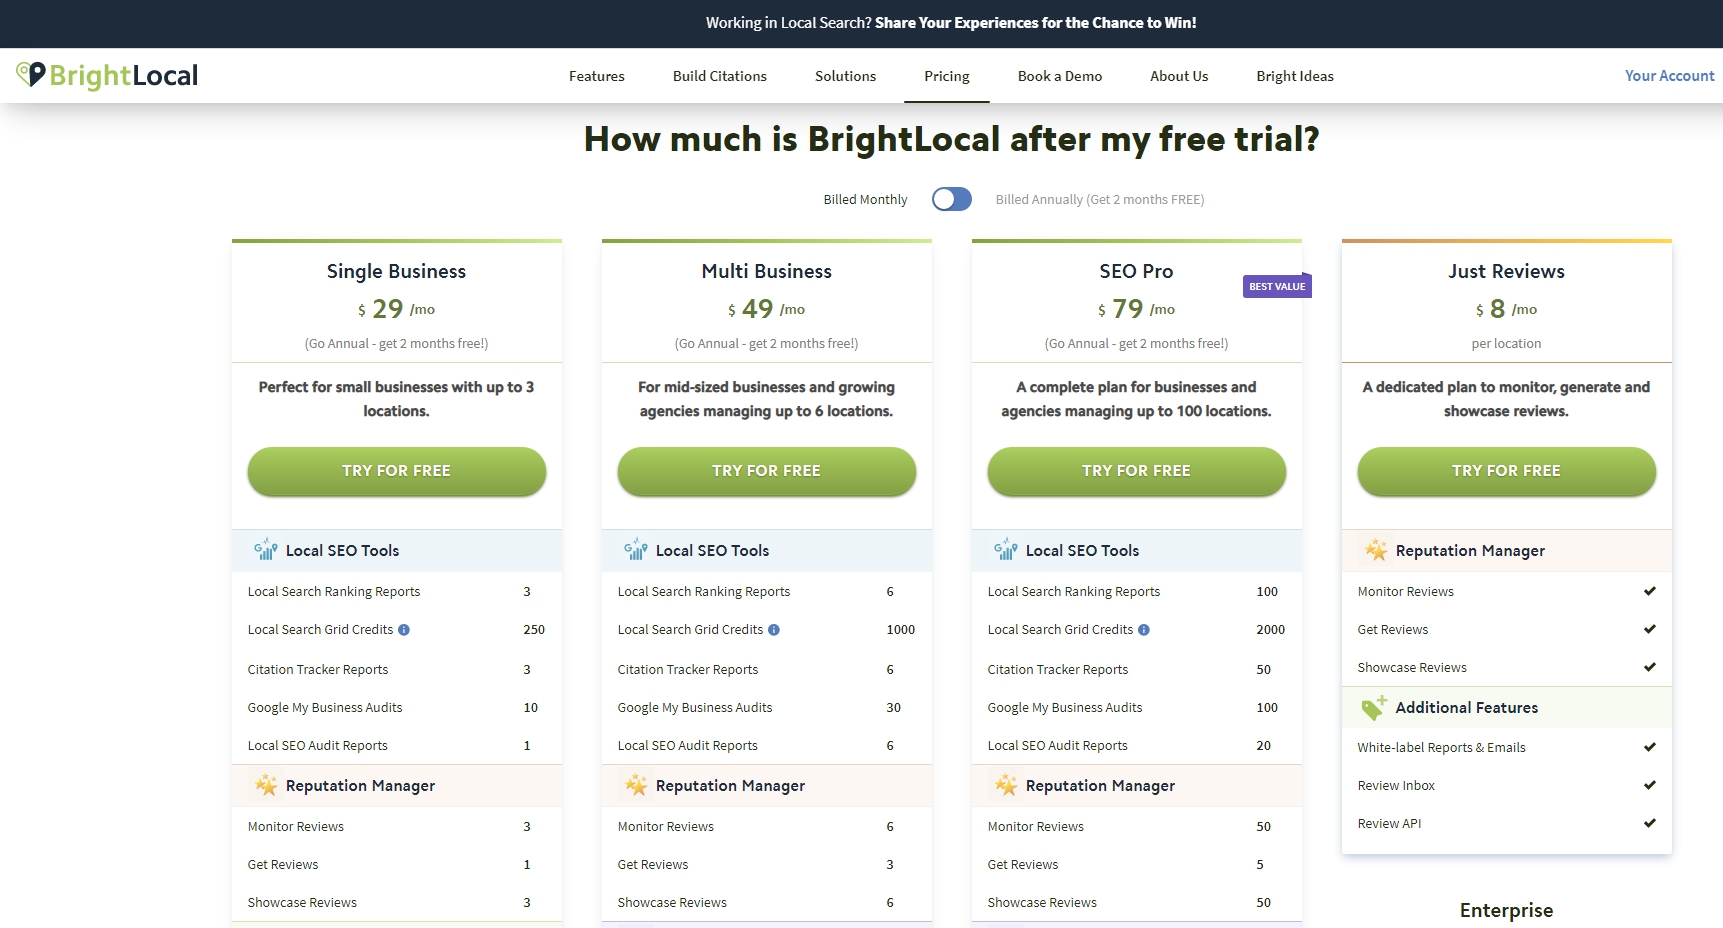Try Single Business plan for free
Screen dimensions: 1723x928
point(397,471)
